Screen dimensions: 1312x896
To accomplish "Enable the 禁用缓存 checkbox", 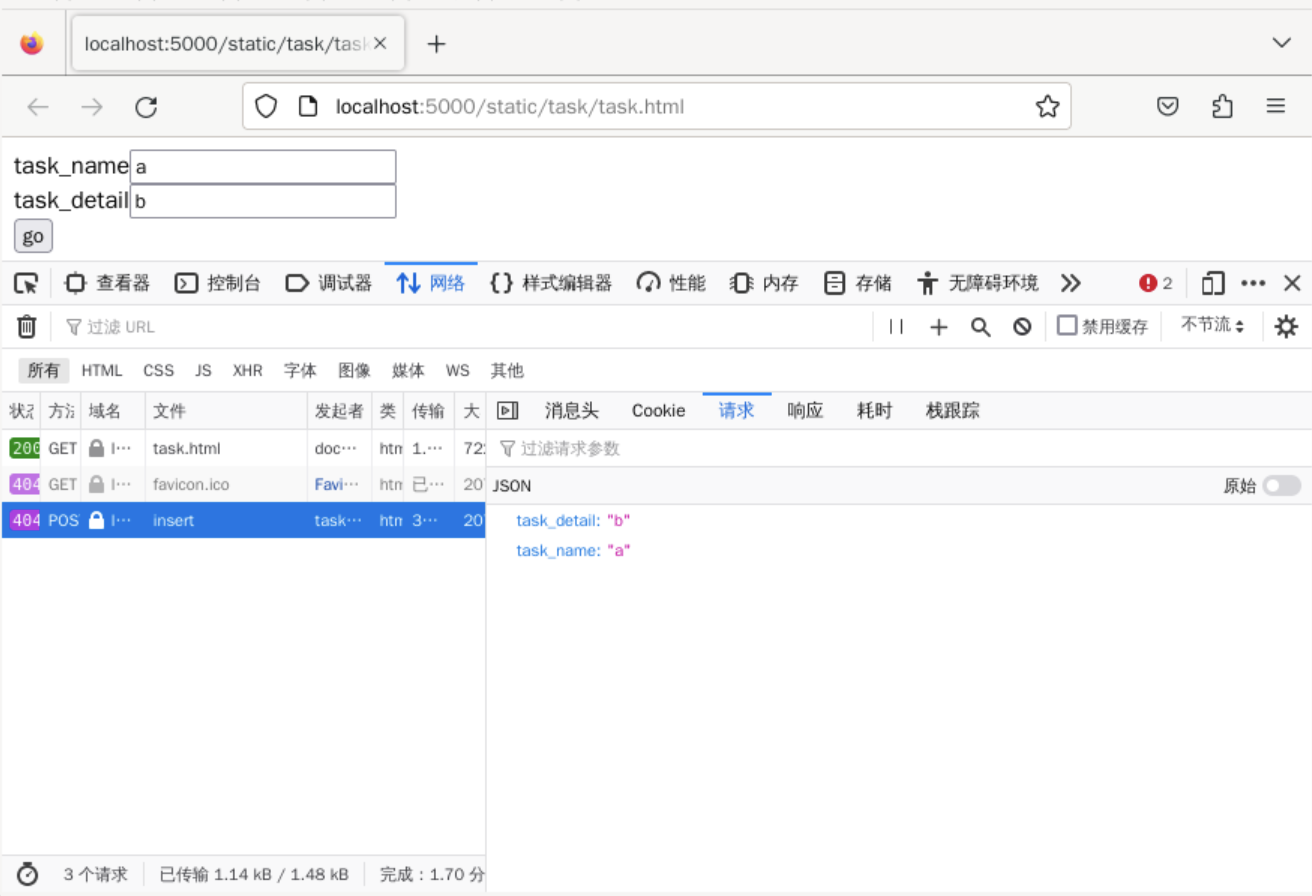I will point(1067,326).
